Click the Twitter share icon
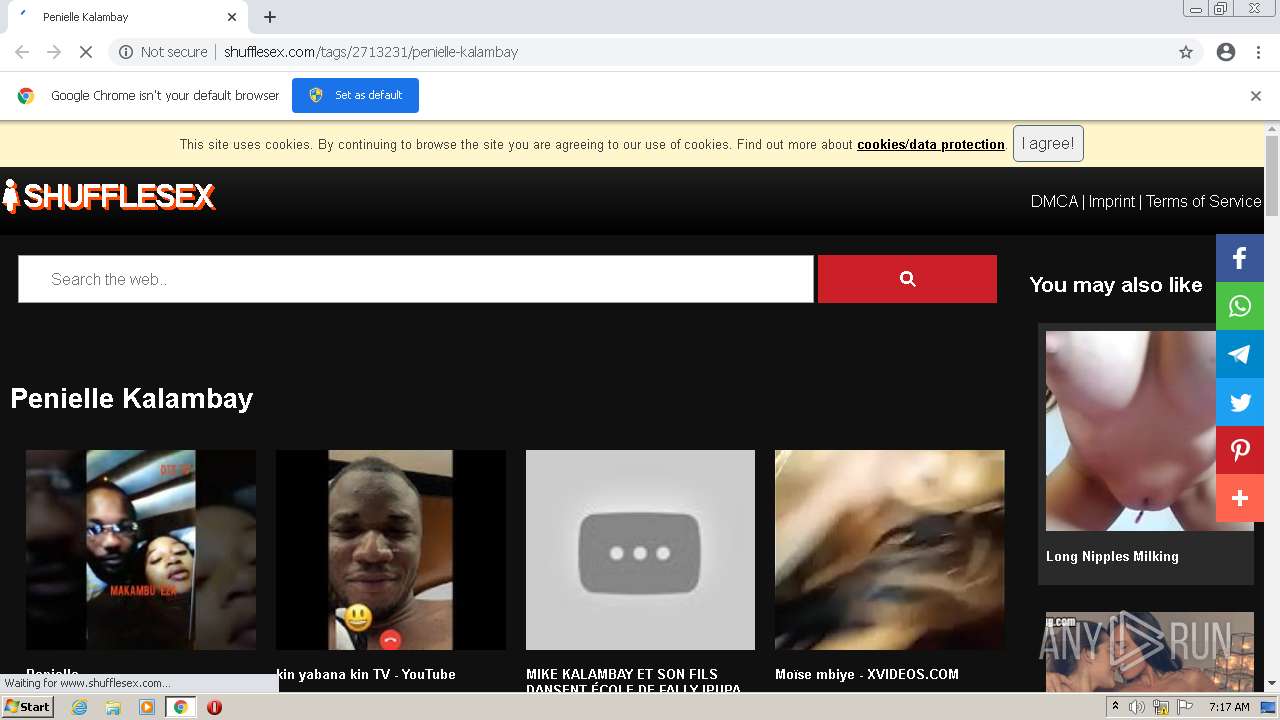The width and height of the screenshot is (1280, 720). click(x=1240, y=402)
